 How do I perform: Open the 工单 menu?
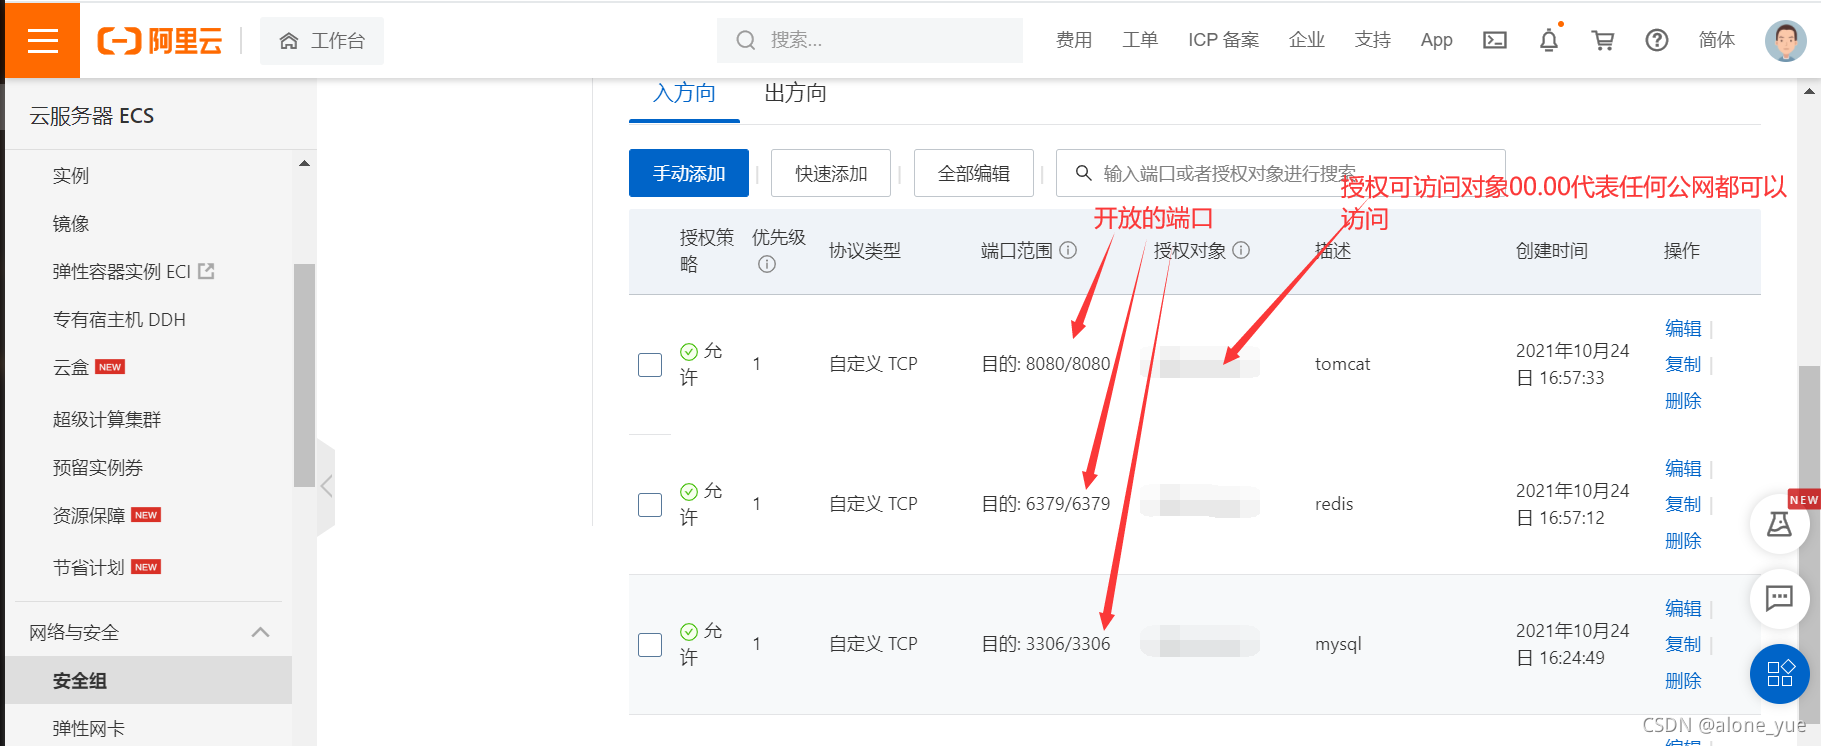tap(1140, 40)
